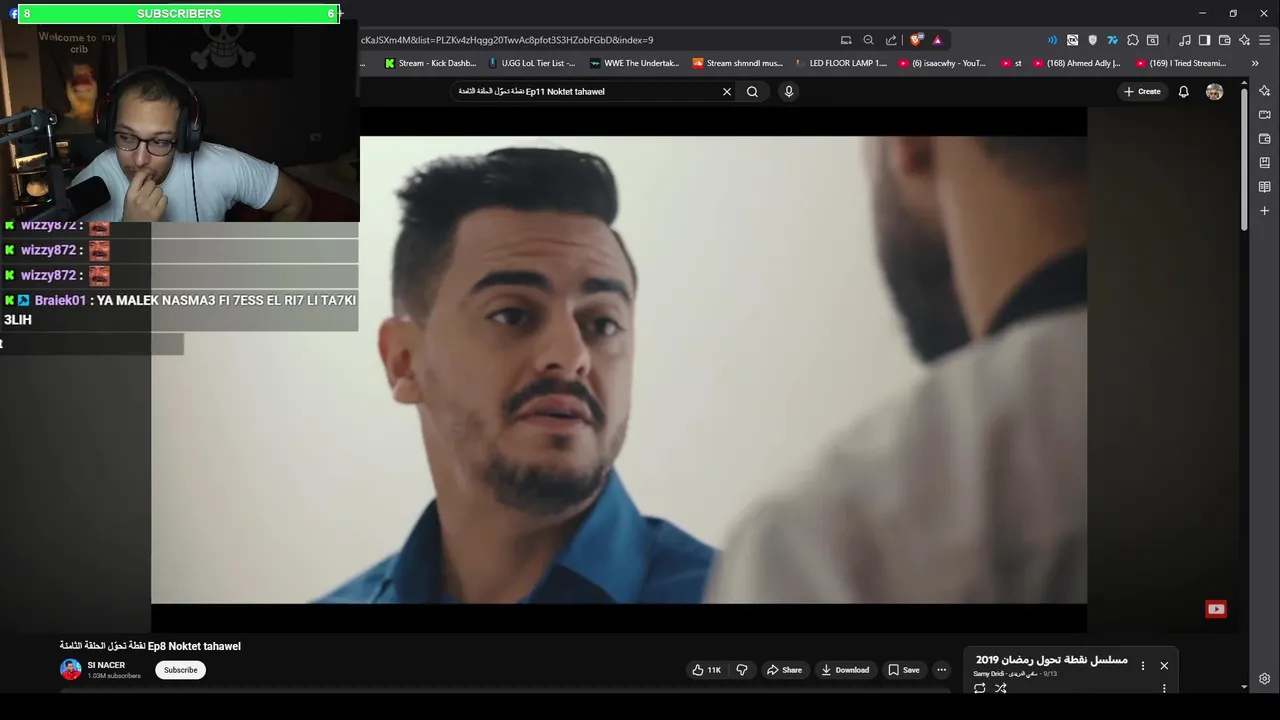Screen dimensions: 1280x720
Task: Open Brave Wallet
Action: tap(1224, 40)
